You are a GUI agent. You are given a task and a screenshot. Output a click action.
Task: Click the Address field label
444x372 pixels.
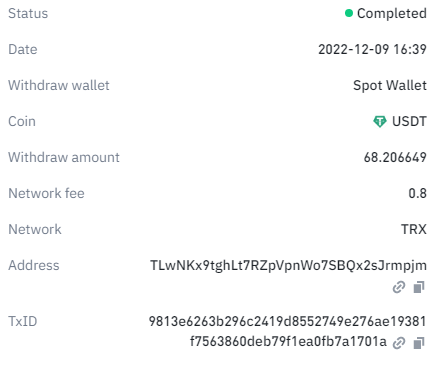[x=34, y=266]
